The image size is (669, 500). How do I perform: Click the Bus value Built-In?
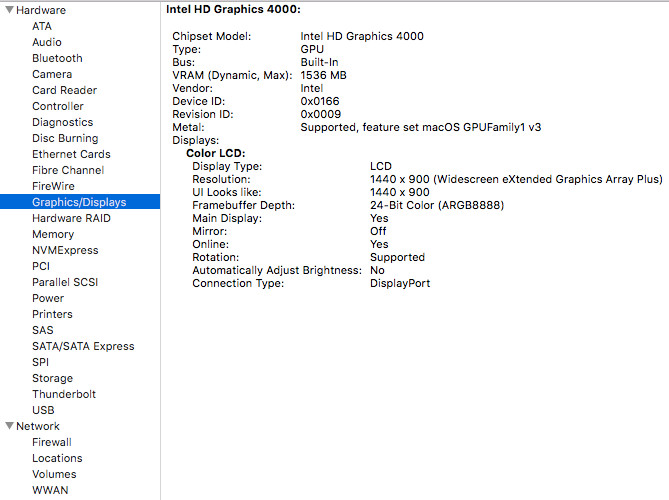click(x=319, y=62)
